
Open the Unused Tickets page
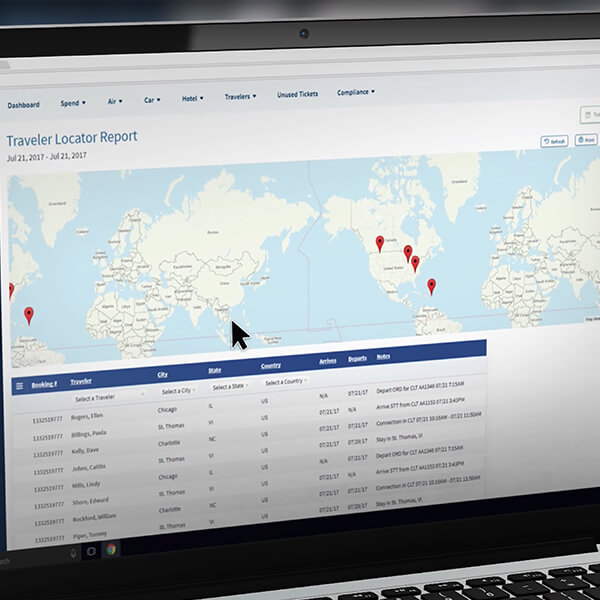pyautogui.click(x=297, y=94)
